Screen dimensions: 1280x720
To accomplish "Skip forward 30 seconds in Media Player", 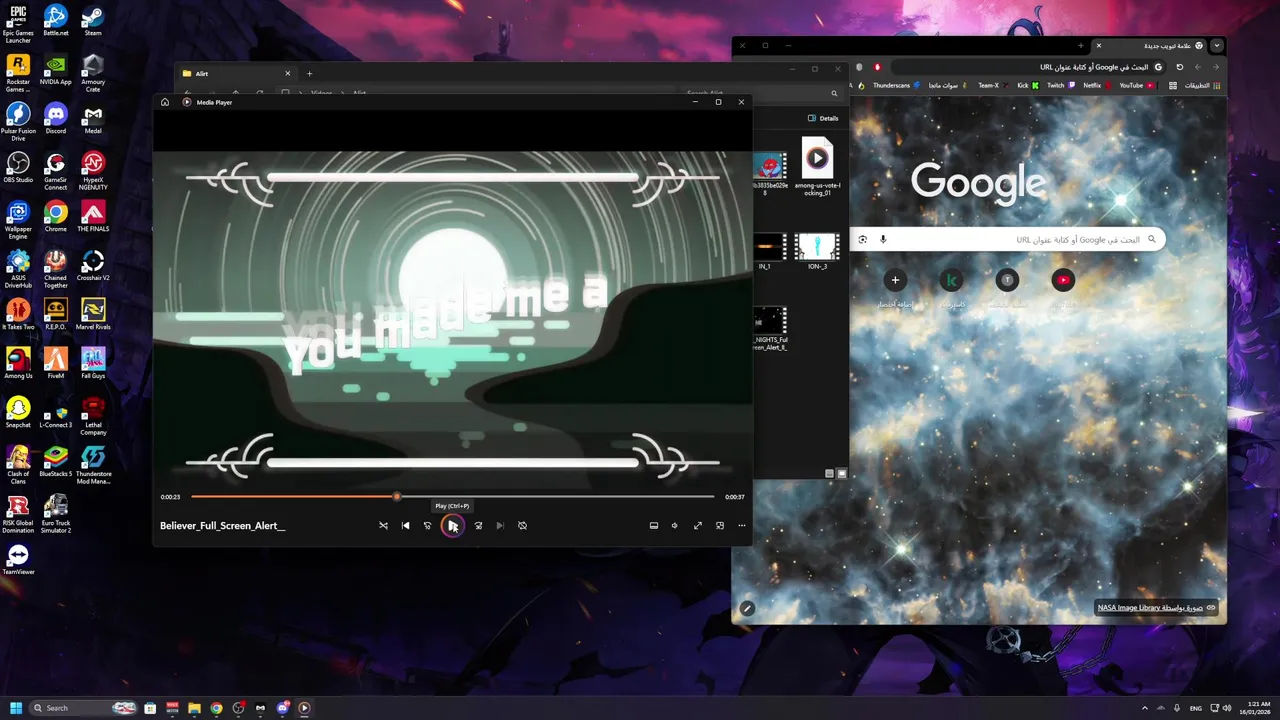I will pyautogui.click(x=478, y=525).
